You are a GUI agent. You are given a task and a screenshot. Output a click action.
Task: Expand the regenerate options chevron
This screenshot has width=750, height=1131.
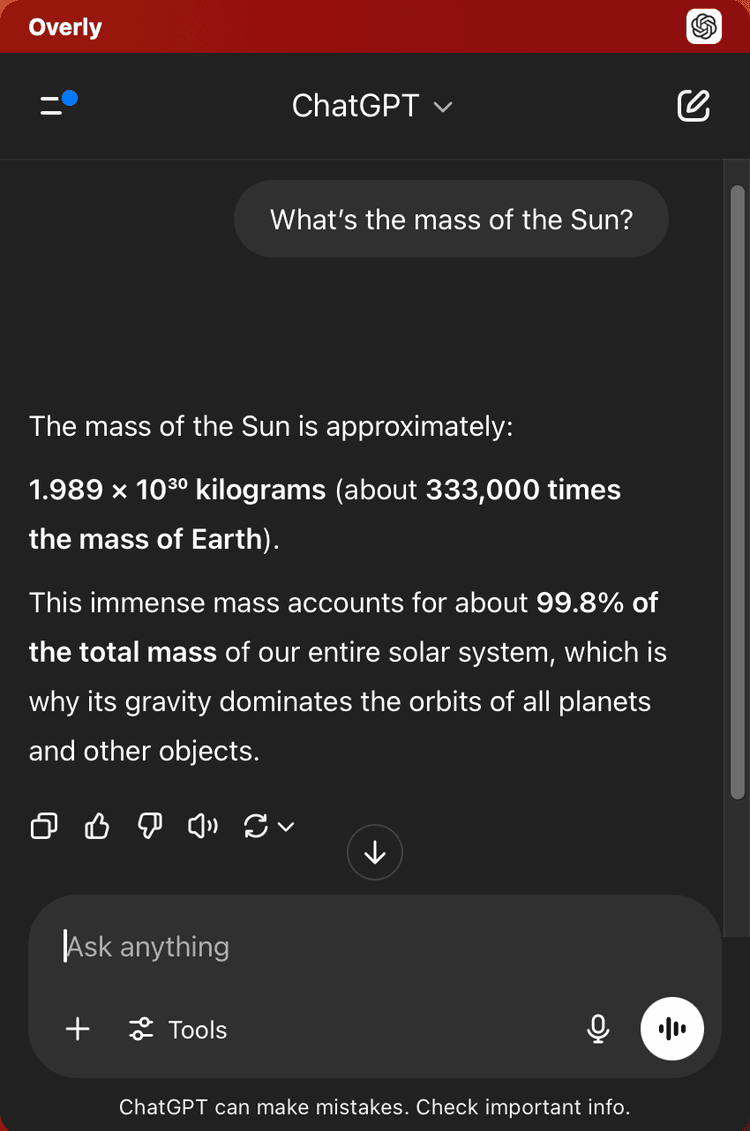[x=286, y=827]
